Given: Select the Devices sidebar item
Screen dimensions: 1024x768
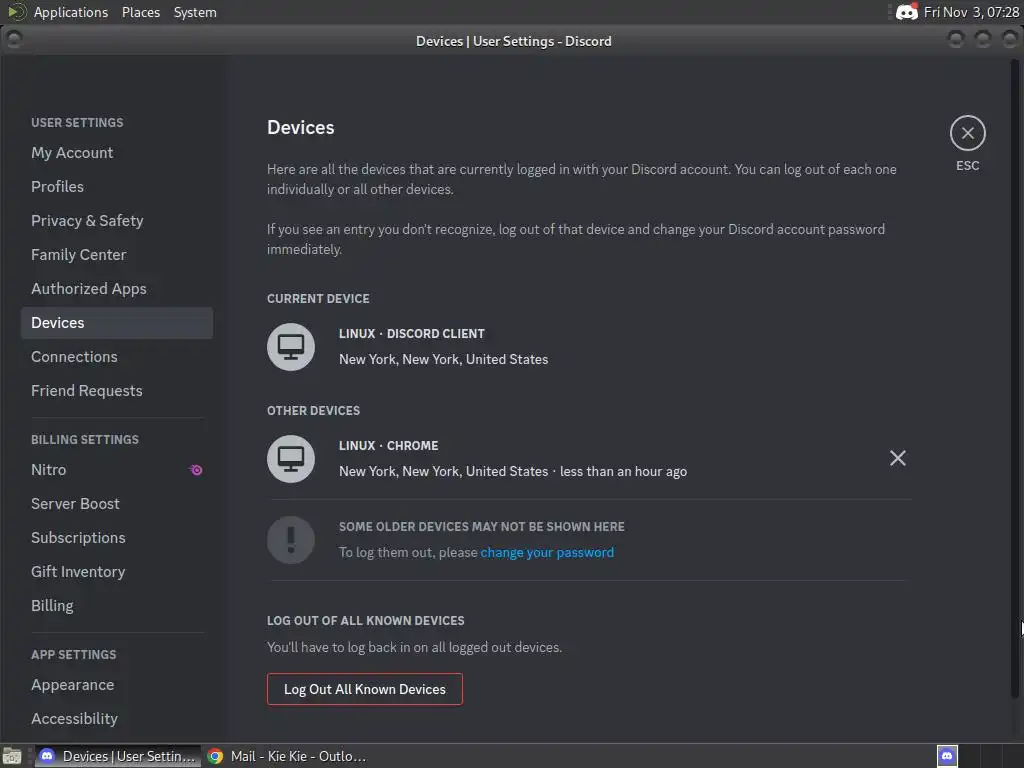Looking at the screenshot, I should click(117, 323).
